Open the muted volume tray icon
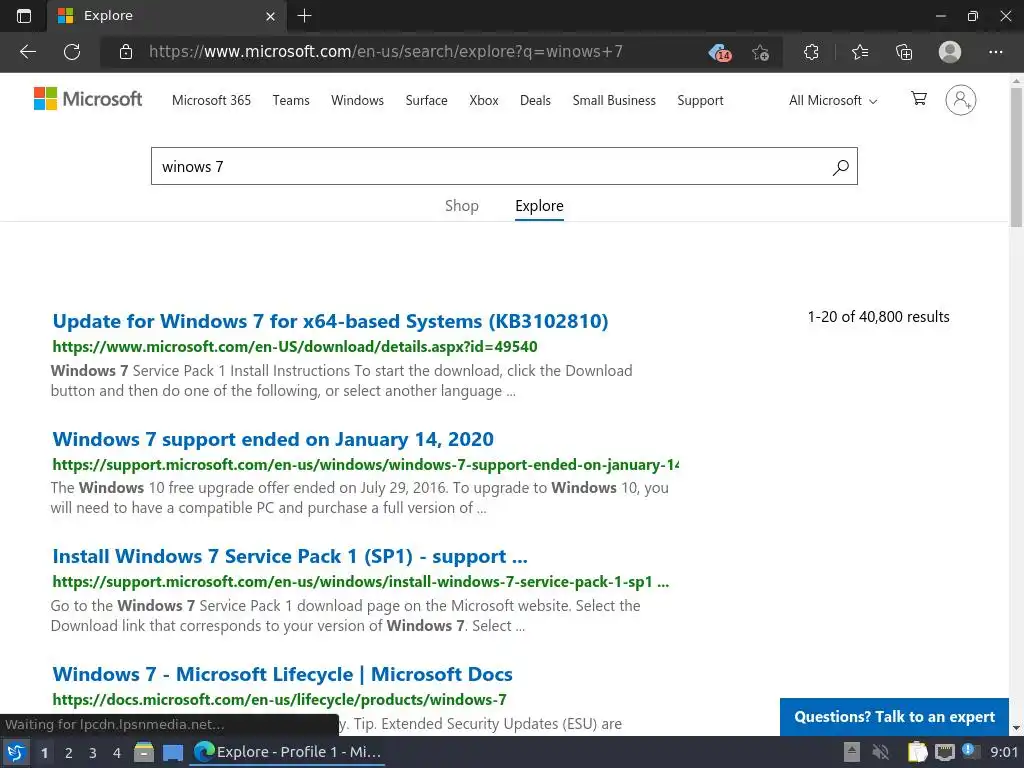The image size is (1024, 768). click(881, 752)
